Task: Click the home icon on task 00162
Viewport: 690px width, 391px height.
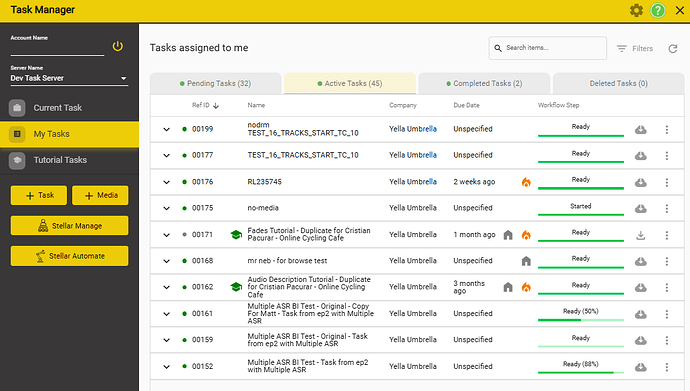Action: click(508, 287)
